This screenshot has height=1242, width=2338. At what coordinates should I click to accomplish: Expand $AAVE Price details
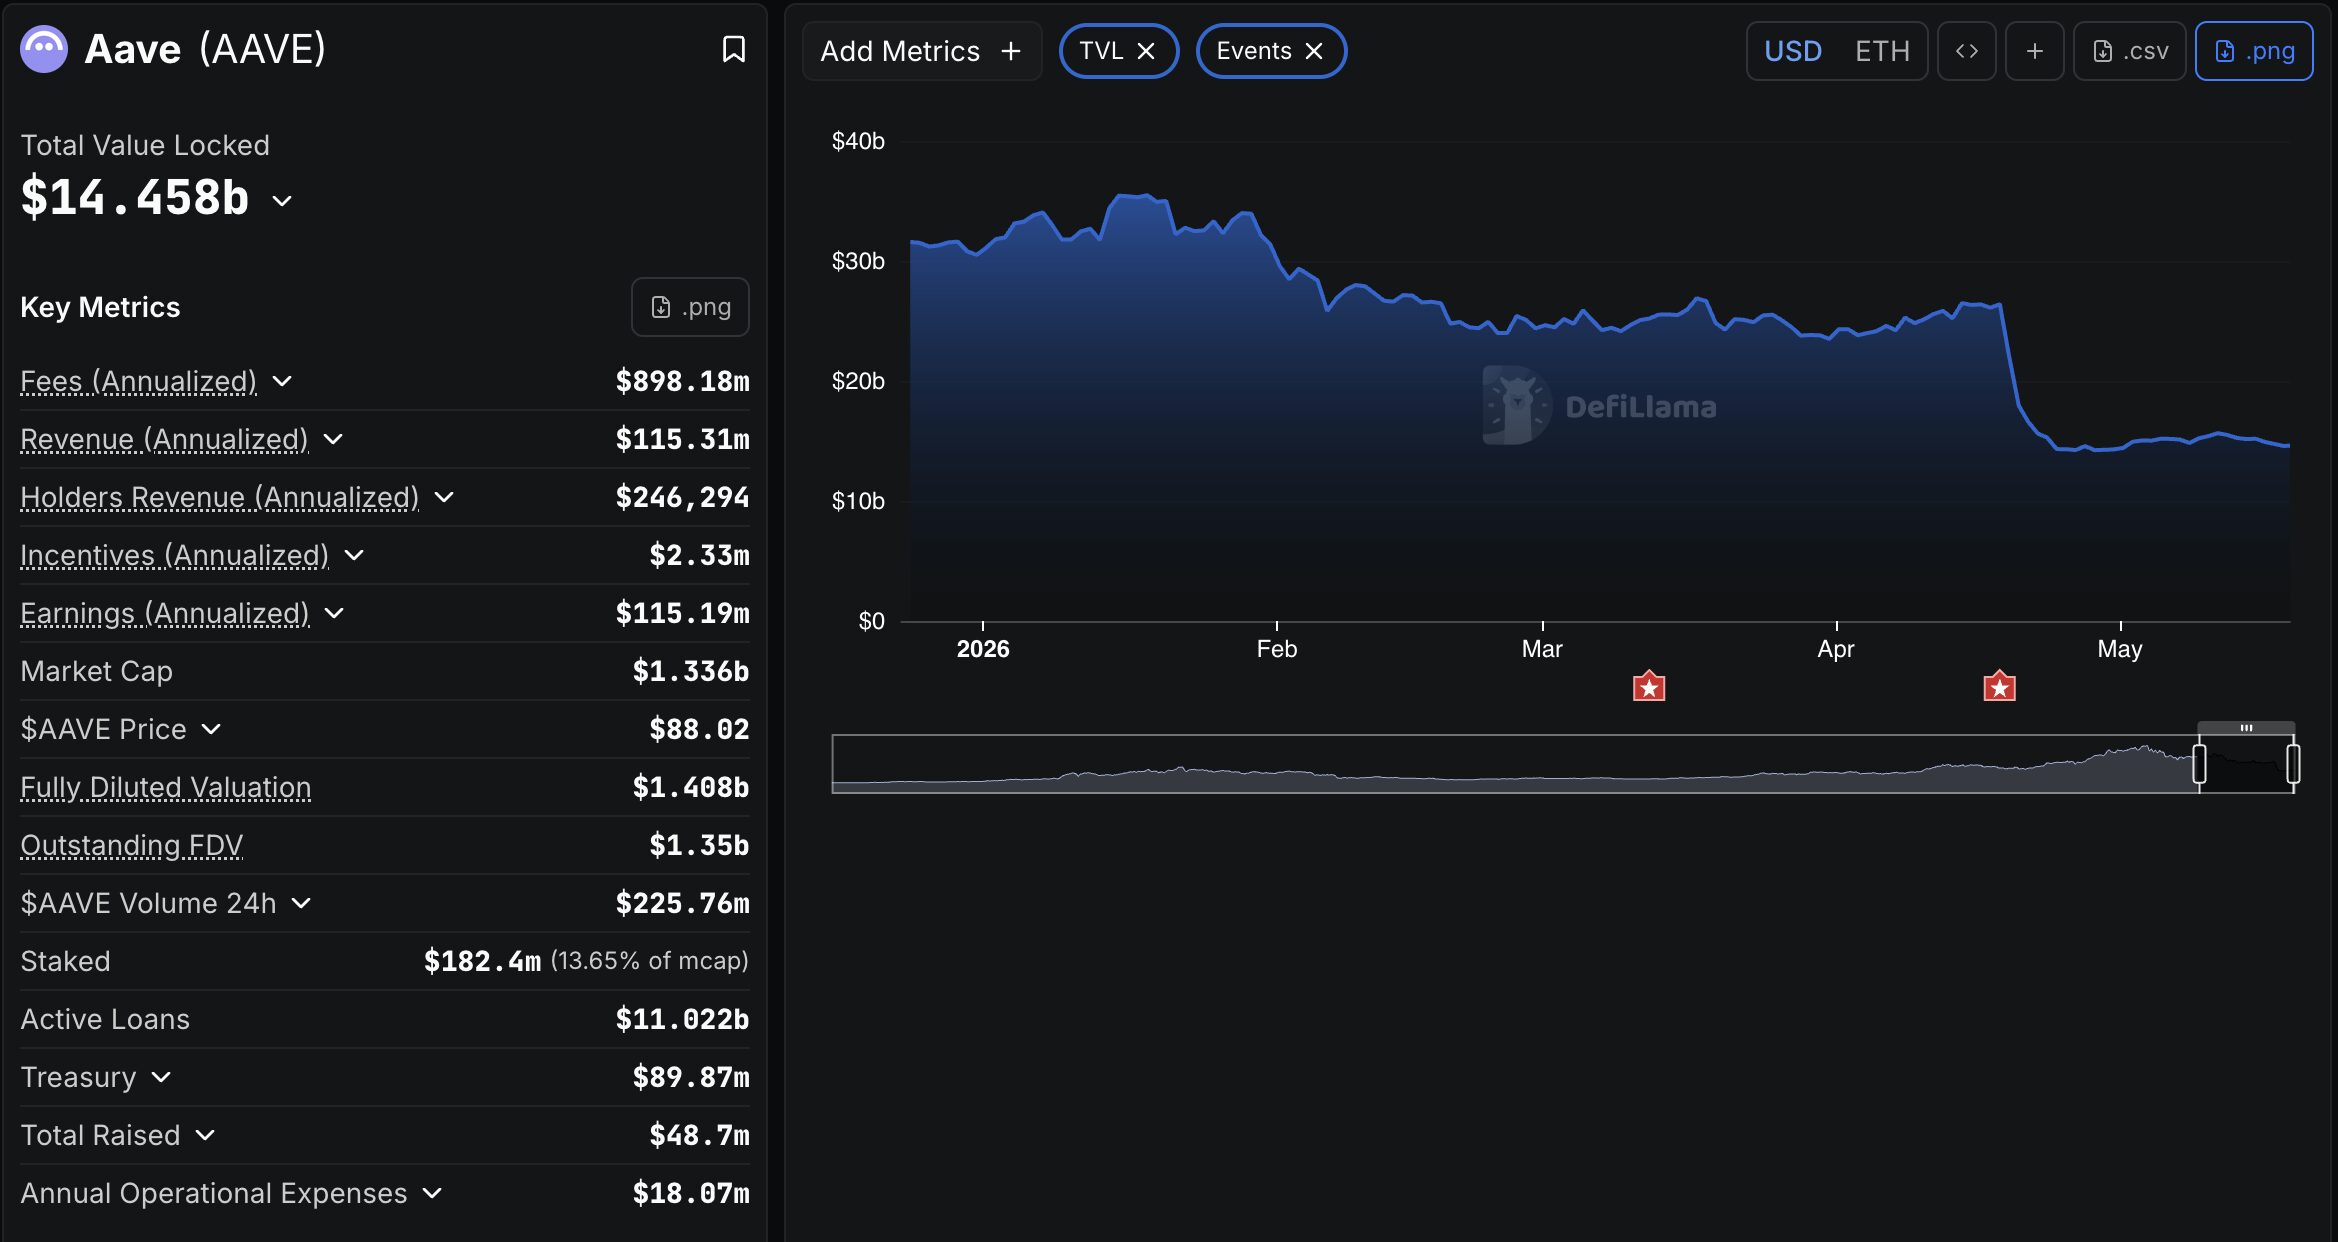(x=211, y=729)
